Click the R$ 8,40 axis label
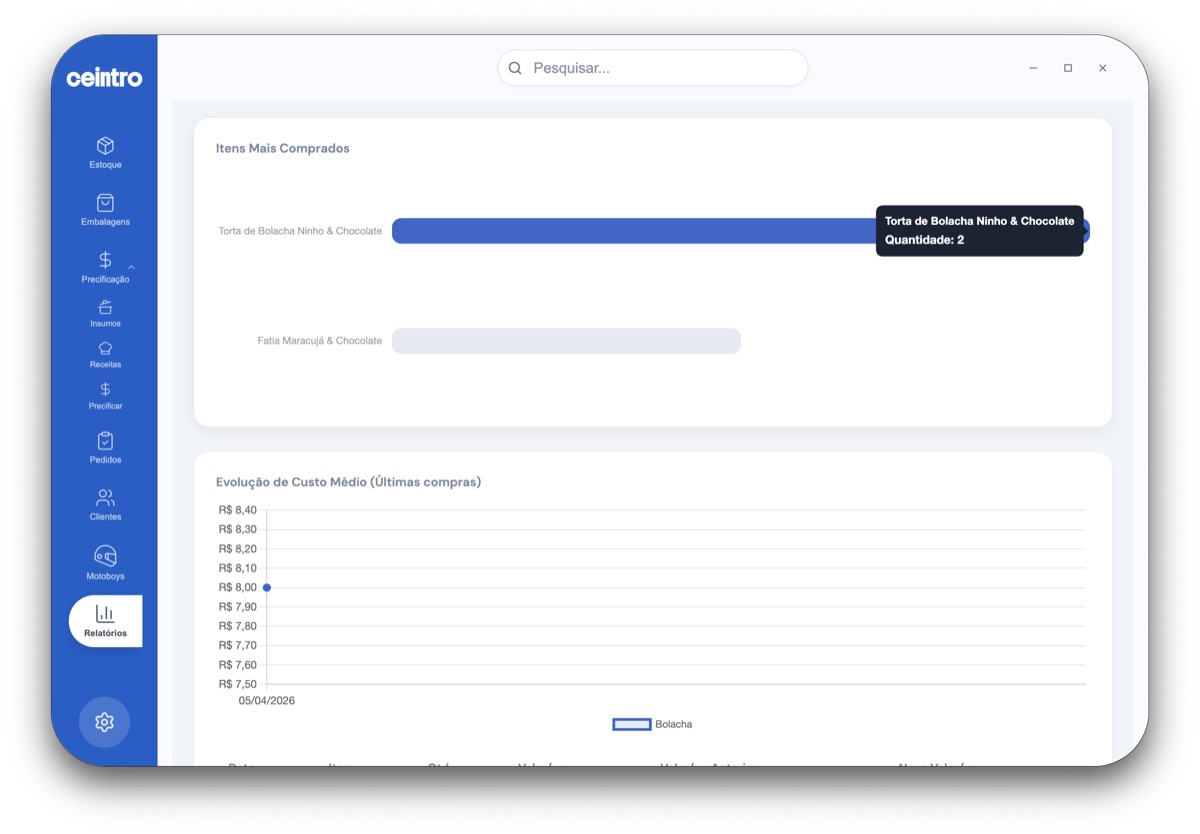The height and width of the screenshot is (834, 1200). [x=238, y=510]
